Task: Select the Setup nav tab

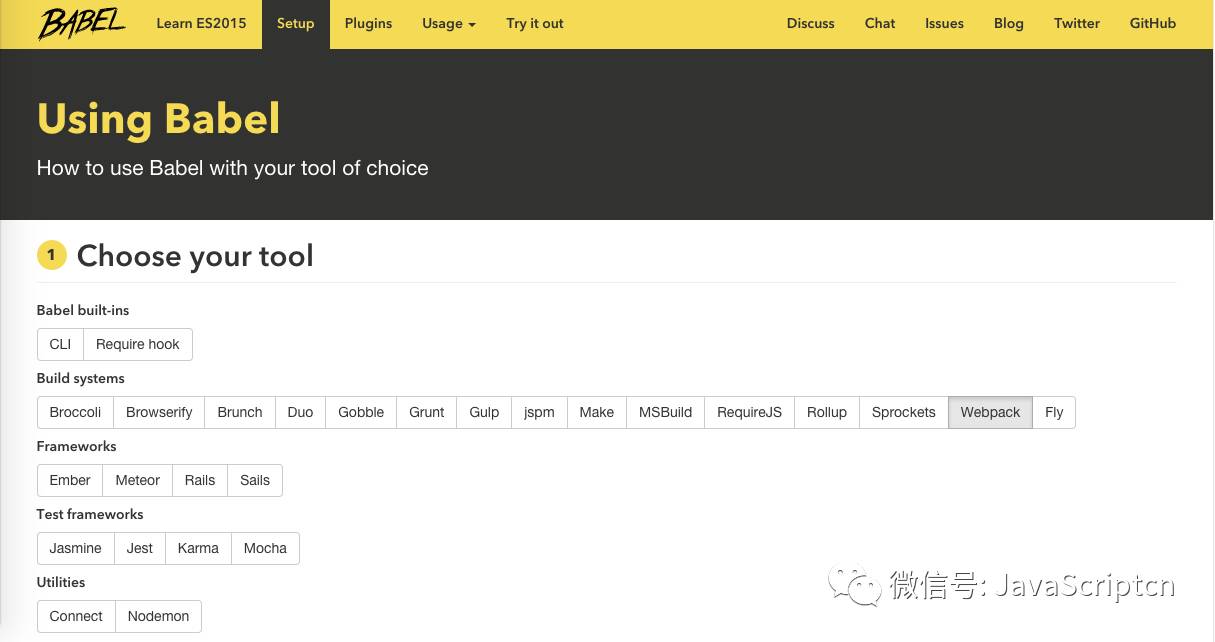Action: tap(296, 23)
